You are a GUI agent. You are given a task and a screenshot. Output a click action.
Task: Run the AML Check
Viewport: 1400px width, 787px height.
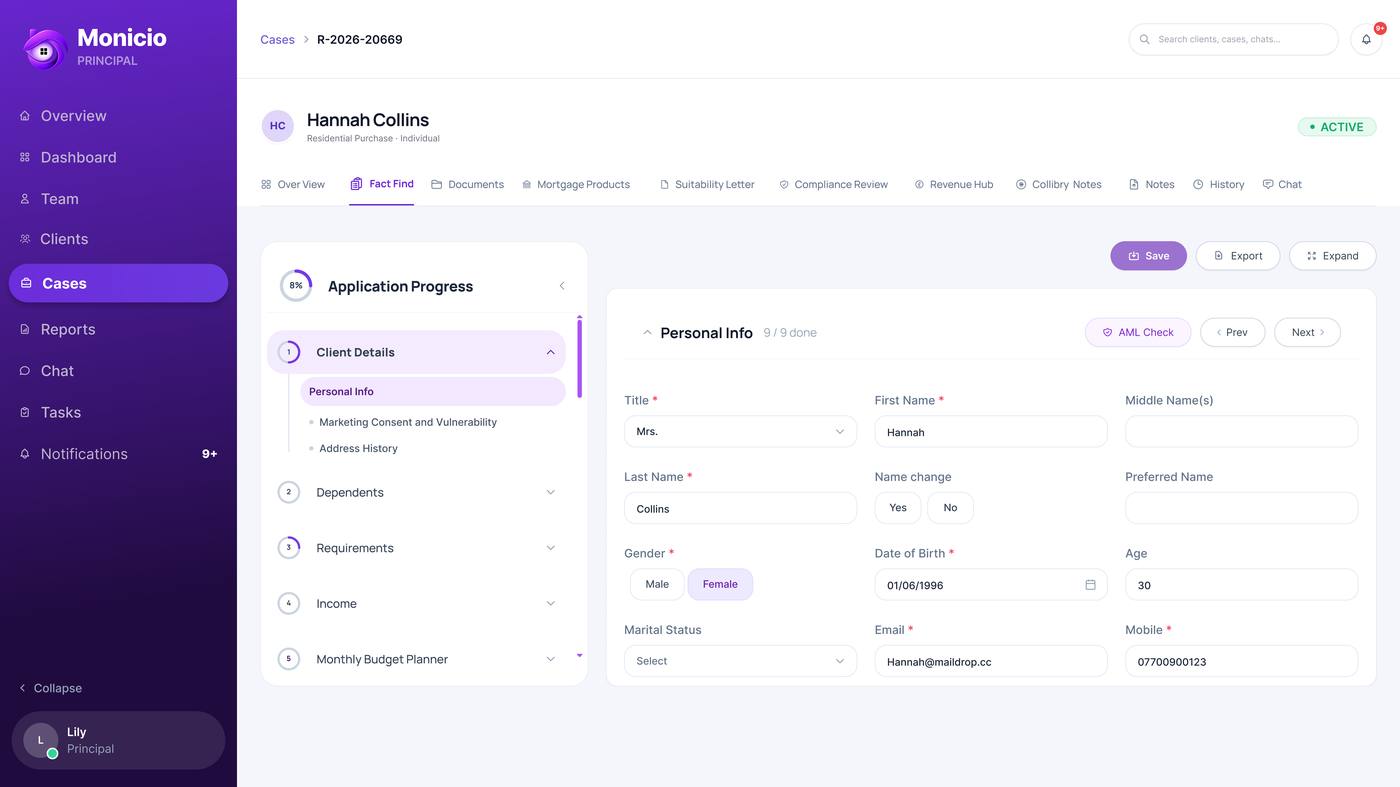click(x=1138, y=332)
